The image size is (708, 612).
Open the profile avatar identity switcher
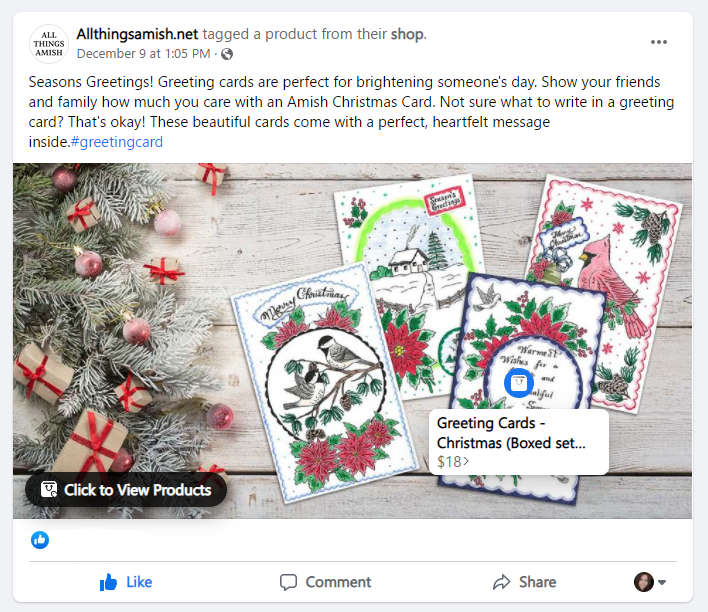coord(644,582)
